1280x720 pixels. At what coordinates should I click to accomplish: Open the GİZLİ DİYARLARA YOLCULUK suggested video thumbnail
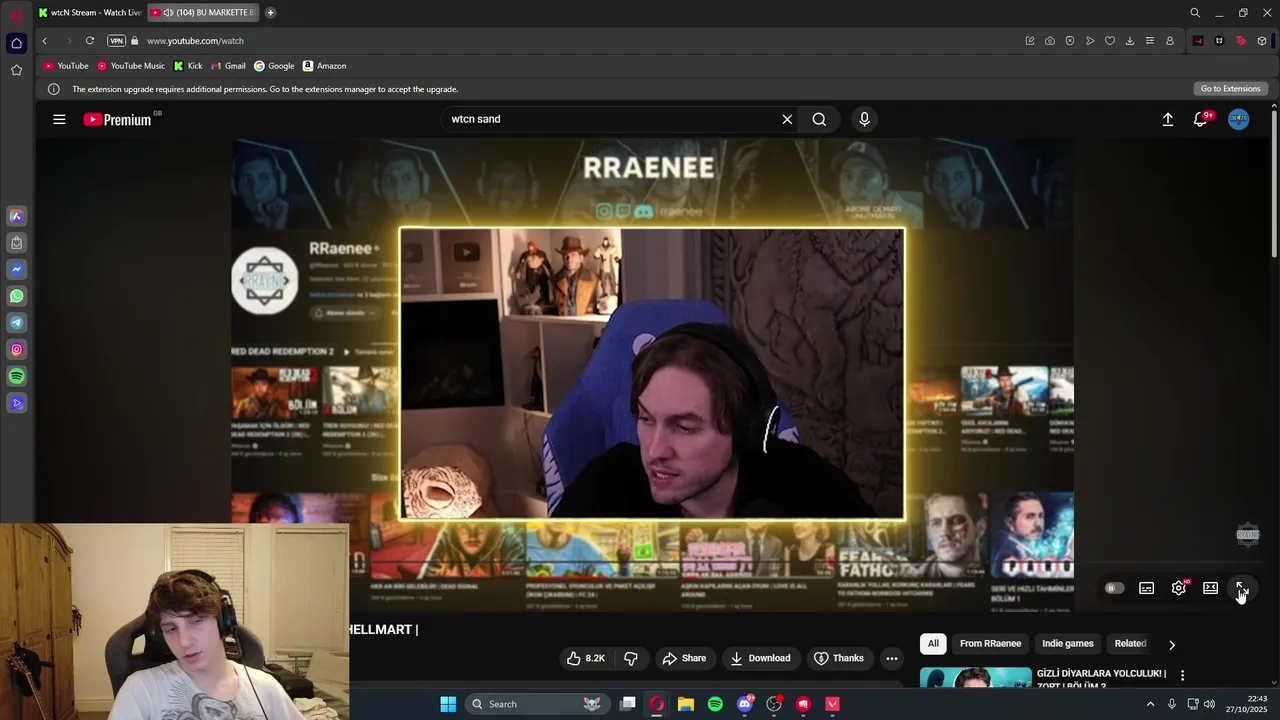tap(975, 678)
